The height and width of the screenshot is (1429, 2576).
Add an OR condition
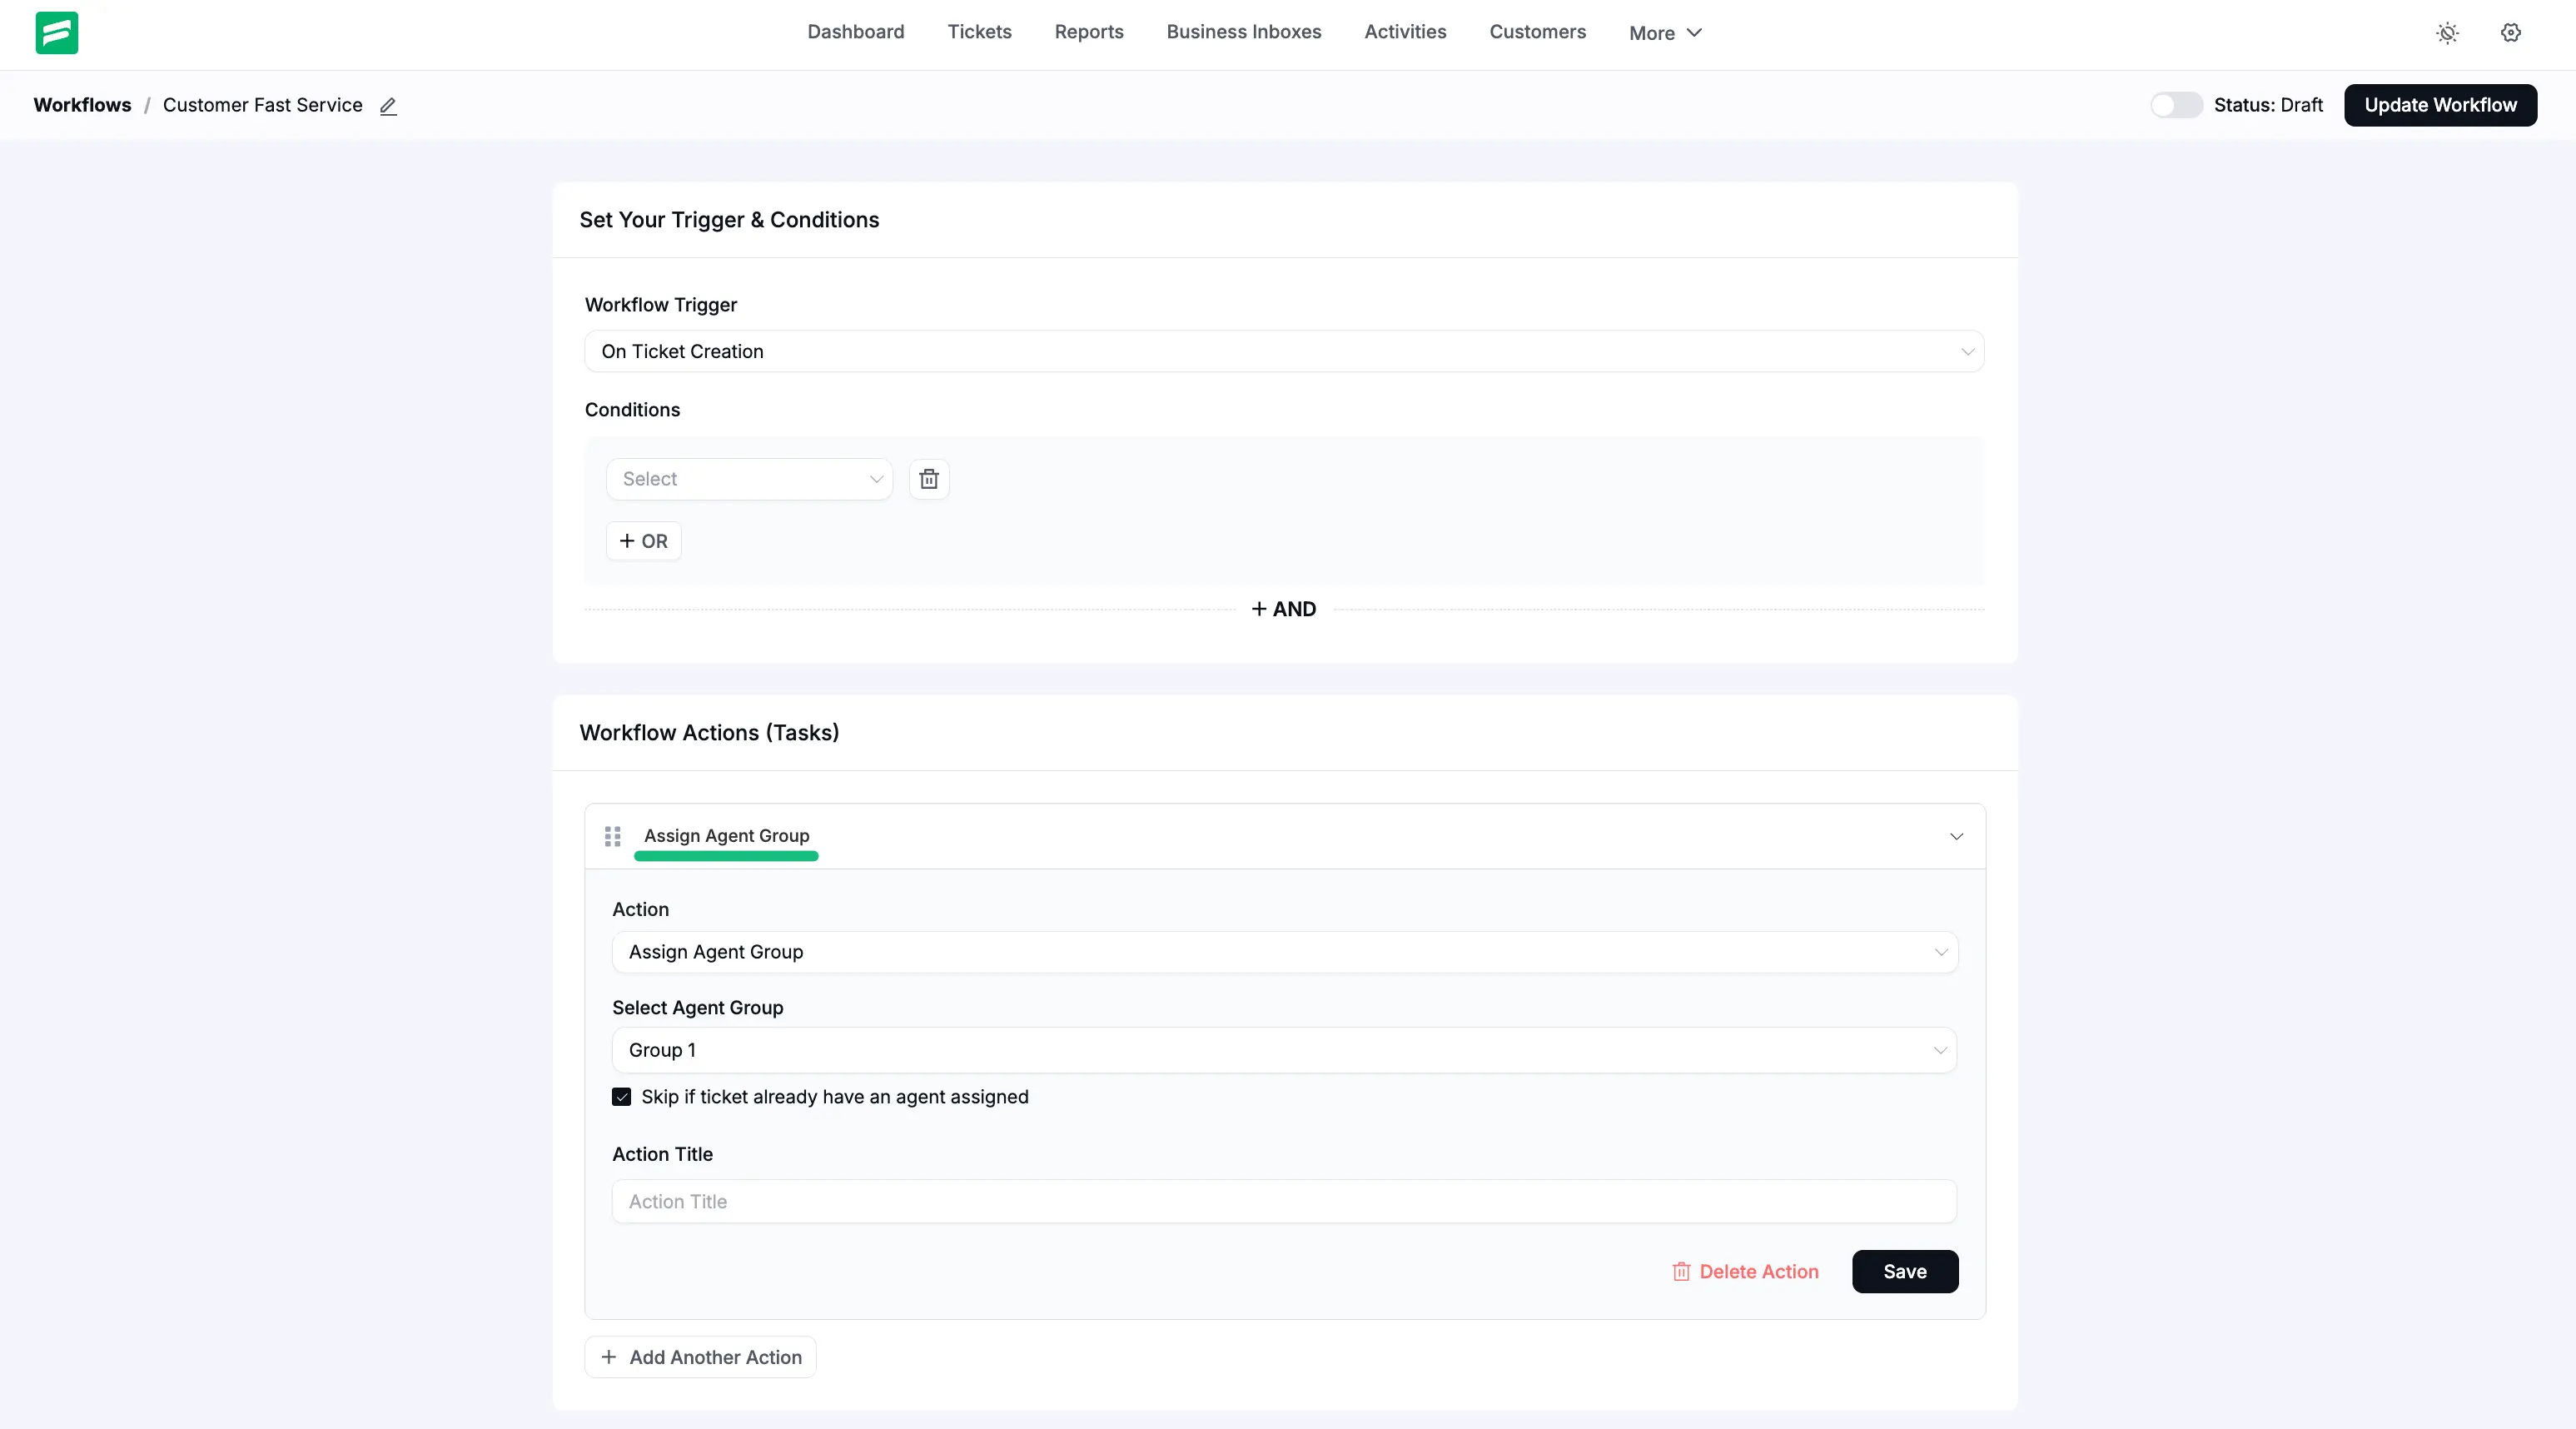coord(643,541)
